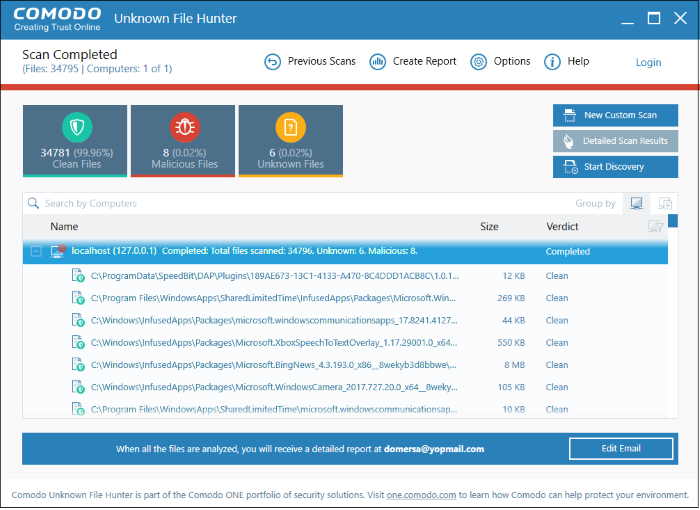Click the Start Discovery button

615,167
